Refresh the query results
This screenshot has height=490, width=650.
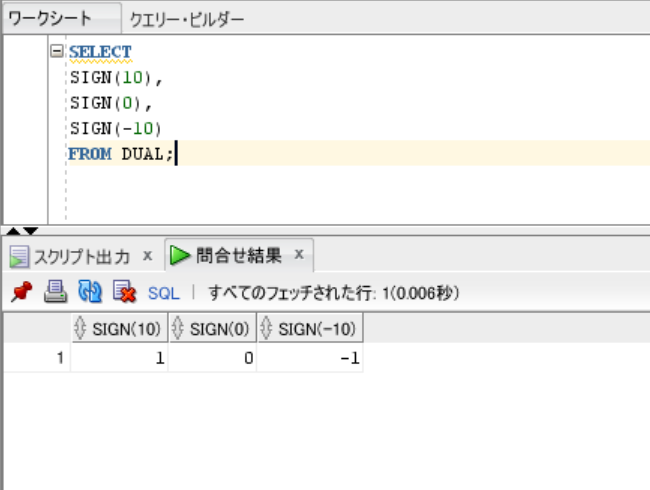coord(90,293)
